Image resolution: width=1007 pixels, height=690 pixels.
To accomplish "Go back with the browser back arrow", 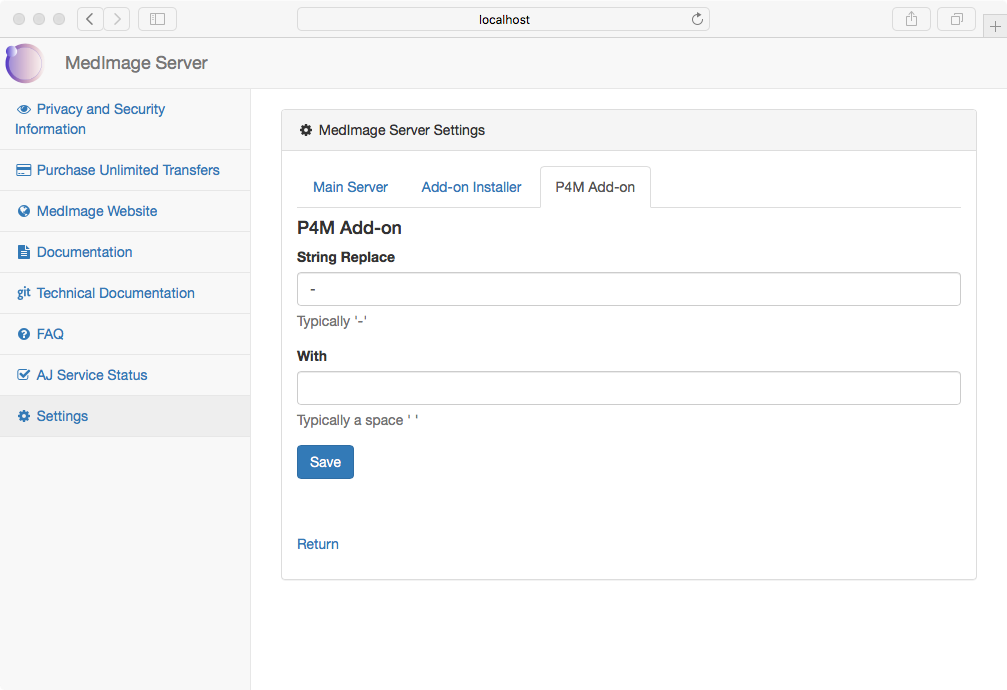I will [91, 19].
